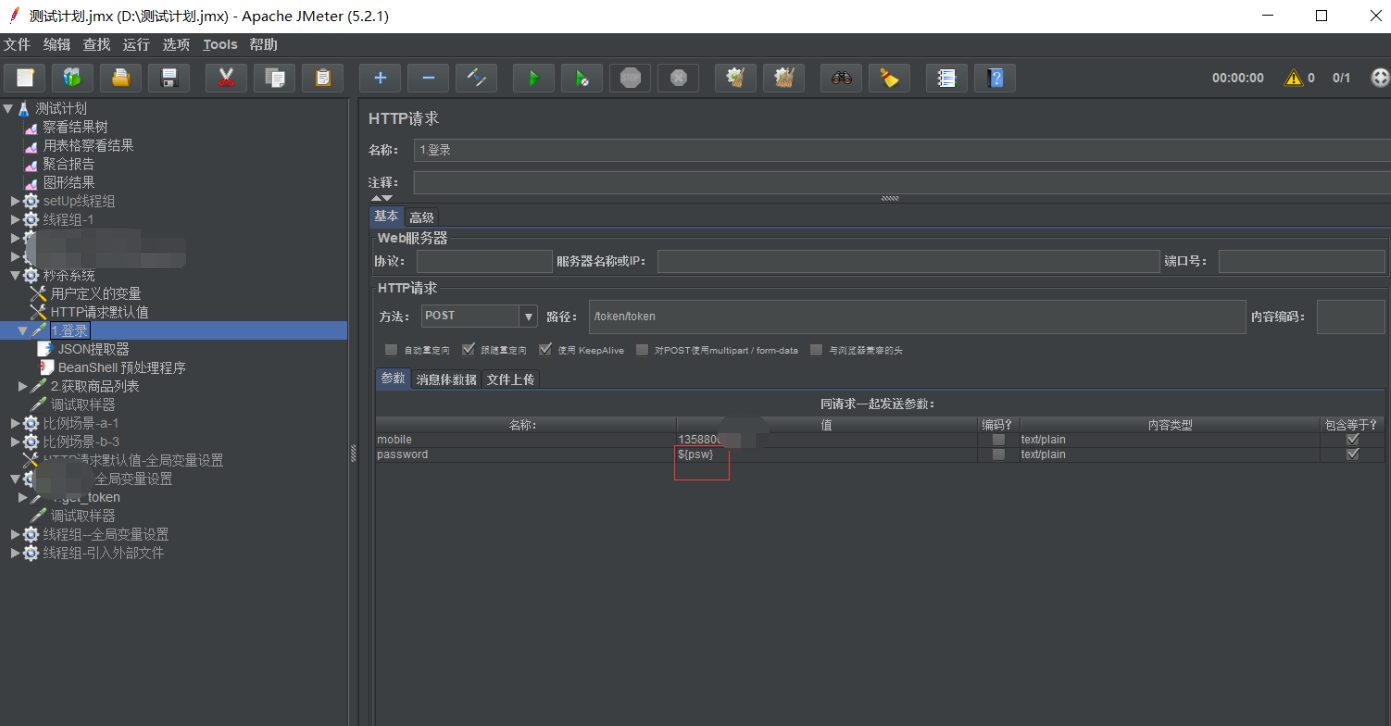
Task: Expand the 比例场景-a-1 node
Action: pos(15,423)
